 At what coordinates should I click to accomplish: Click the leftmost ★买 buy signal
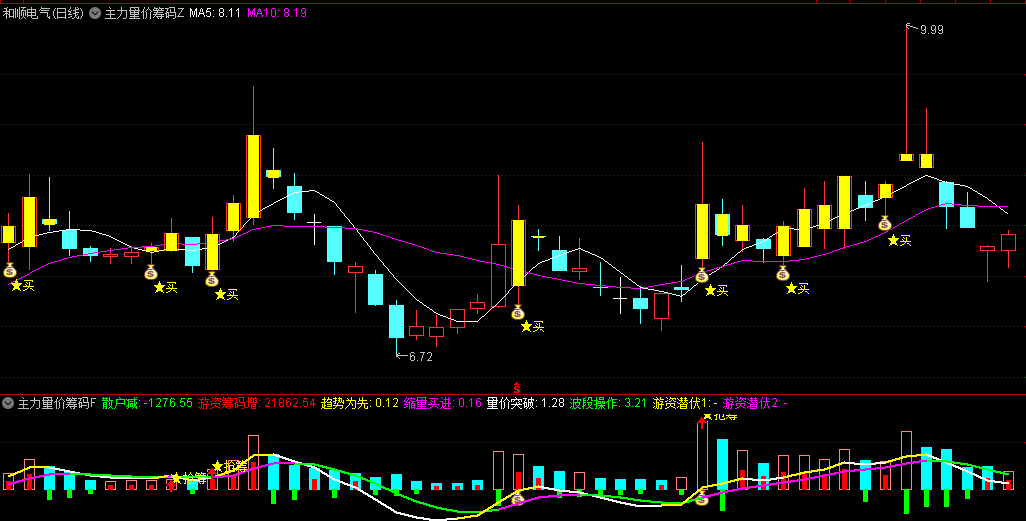[x=22, y=285]
